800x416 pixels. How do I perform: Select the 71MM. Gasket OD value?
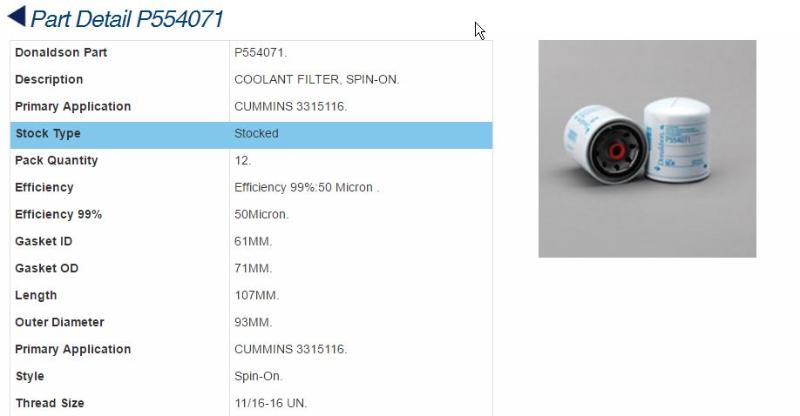(253, 268)
